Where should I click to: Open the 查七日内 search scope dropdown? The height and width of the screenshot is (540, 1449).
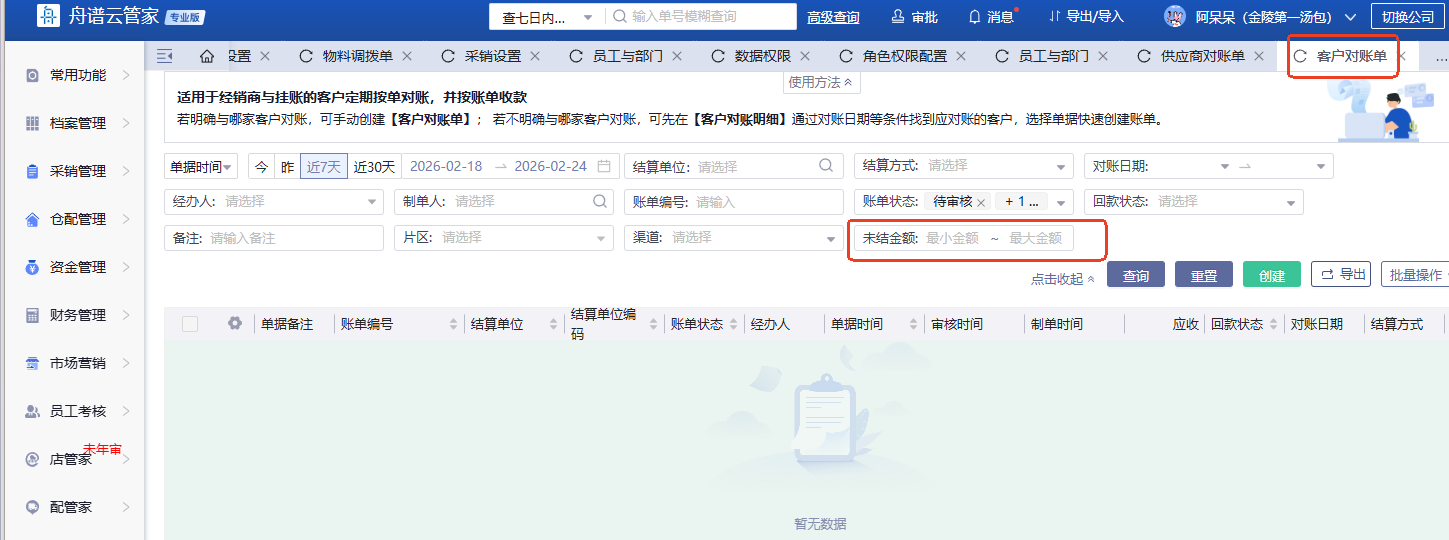pyautogui.click(x=548, y=17)
